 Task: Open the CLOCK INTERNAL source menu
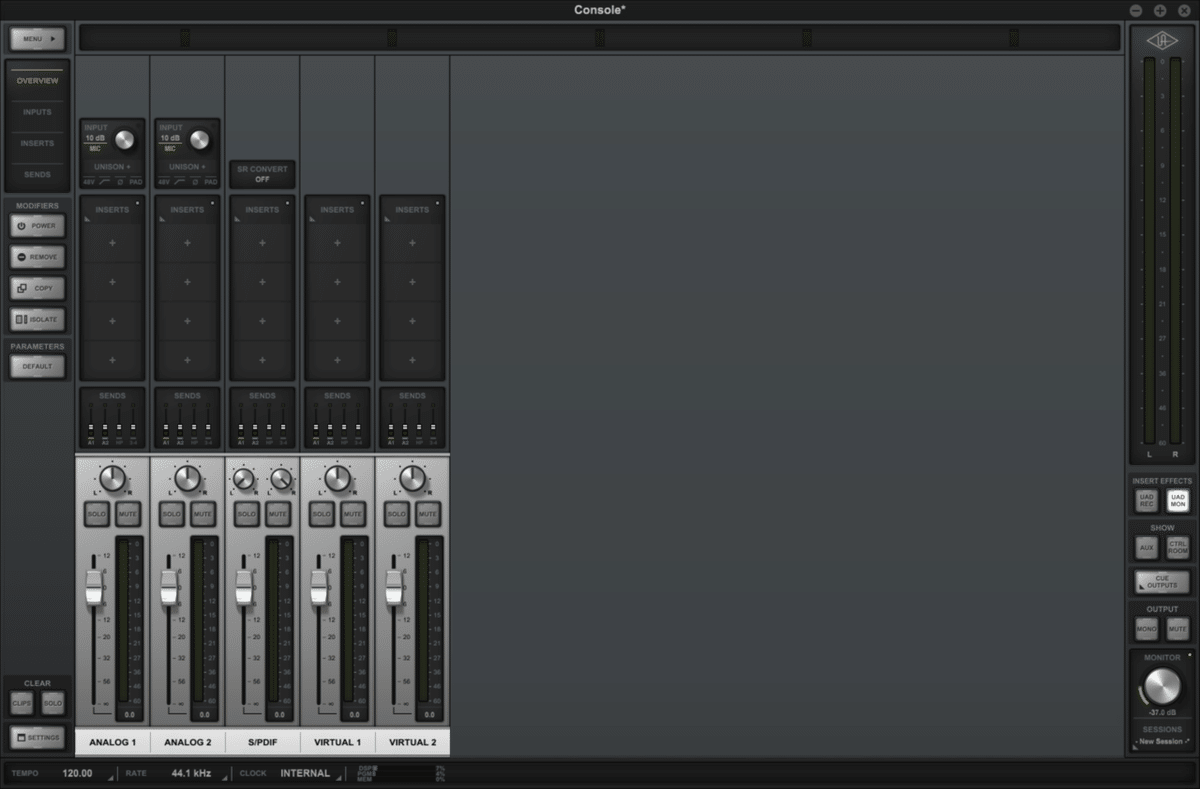click(x=305, y=773)
